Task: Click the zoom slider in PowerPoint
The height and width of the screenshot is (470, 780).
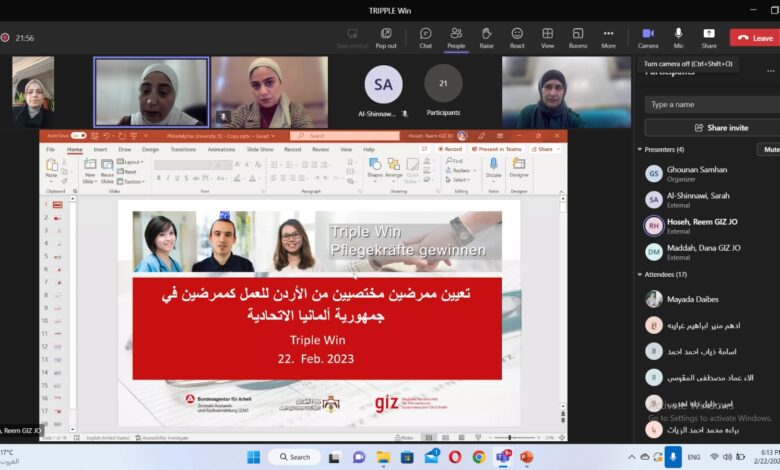Action: click(x=509, y=437)
